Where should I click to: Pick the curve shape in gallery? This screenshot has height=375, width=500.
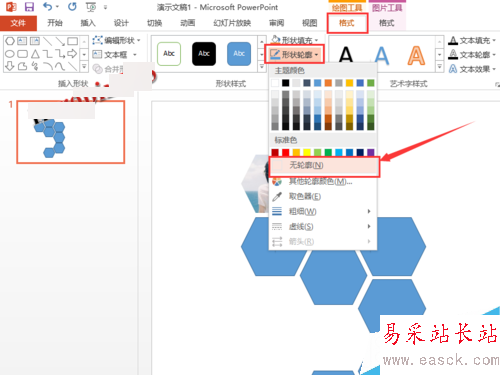click(60, 66)
